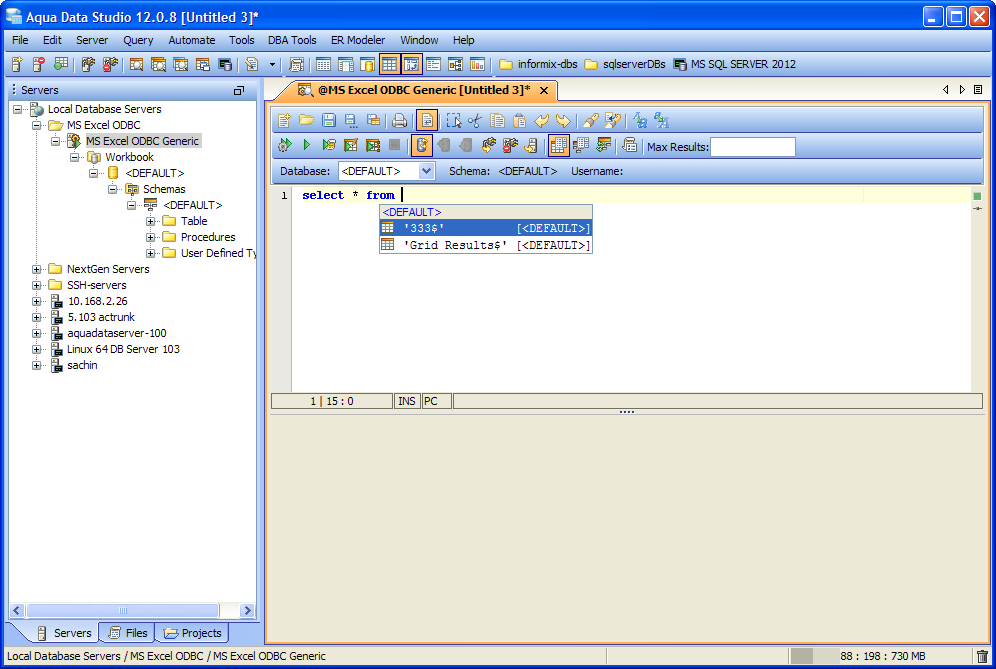996x669 pixels.
Task: Click the chart visualization icon in main toolbar
Action: [477, 64]
